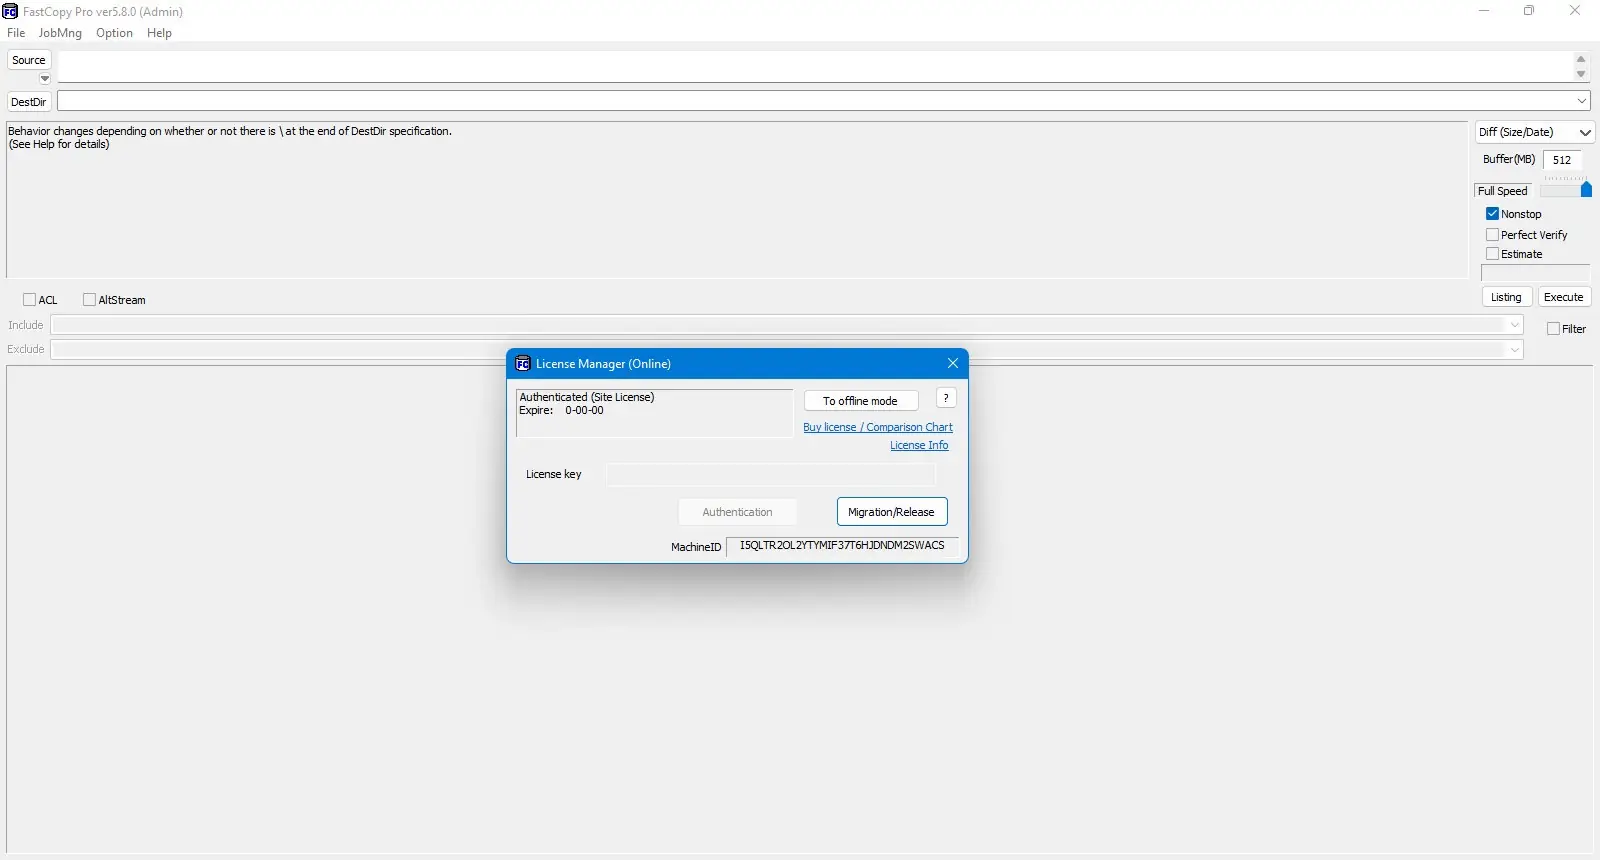Enable the Filter checkbox
Image resolution: width=1600 pixels, height=860 pixels.
click(1553, 329)
